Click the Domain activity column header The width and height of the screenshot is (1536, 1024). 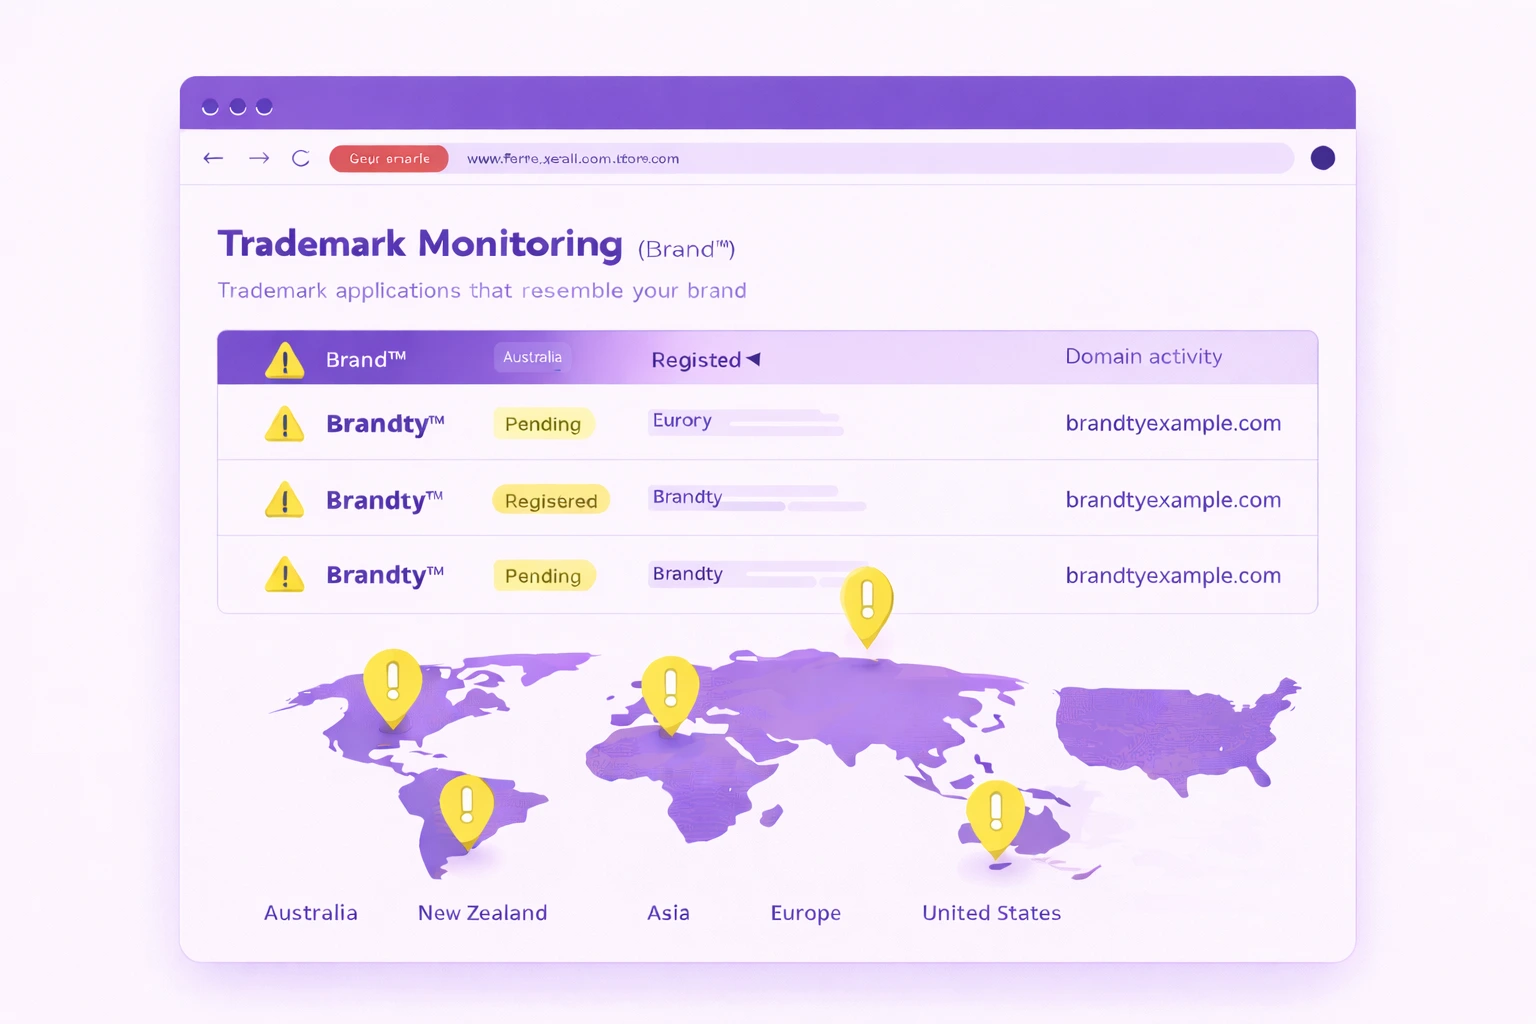pyautogui.click(x=1143, y=357)
